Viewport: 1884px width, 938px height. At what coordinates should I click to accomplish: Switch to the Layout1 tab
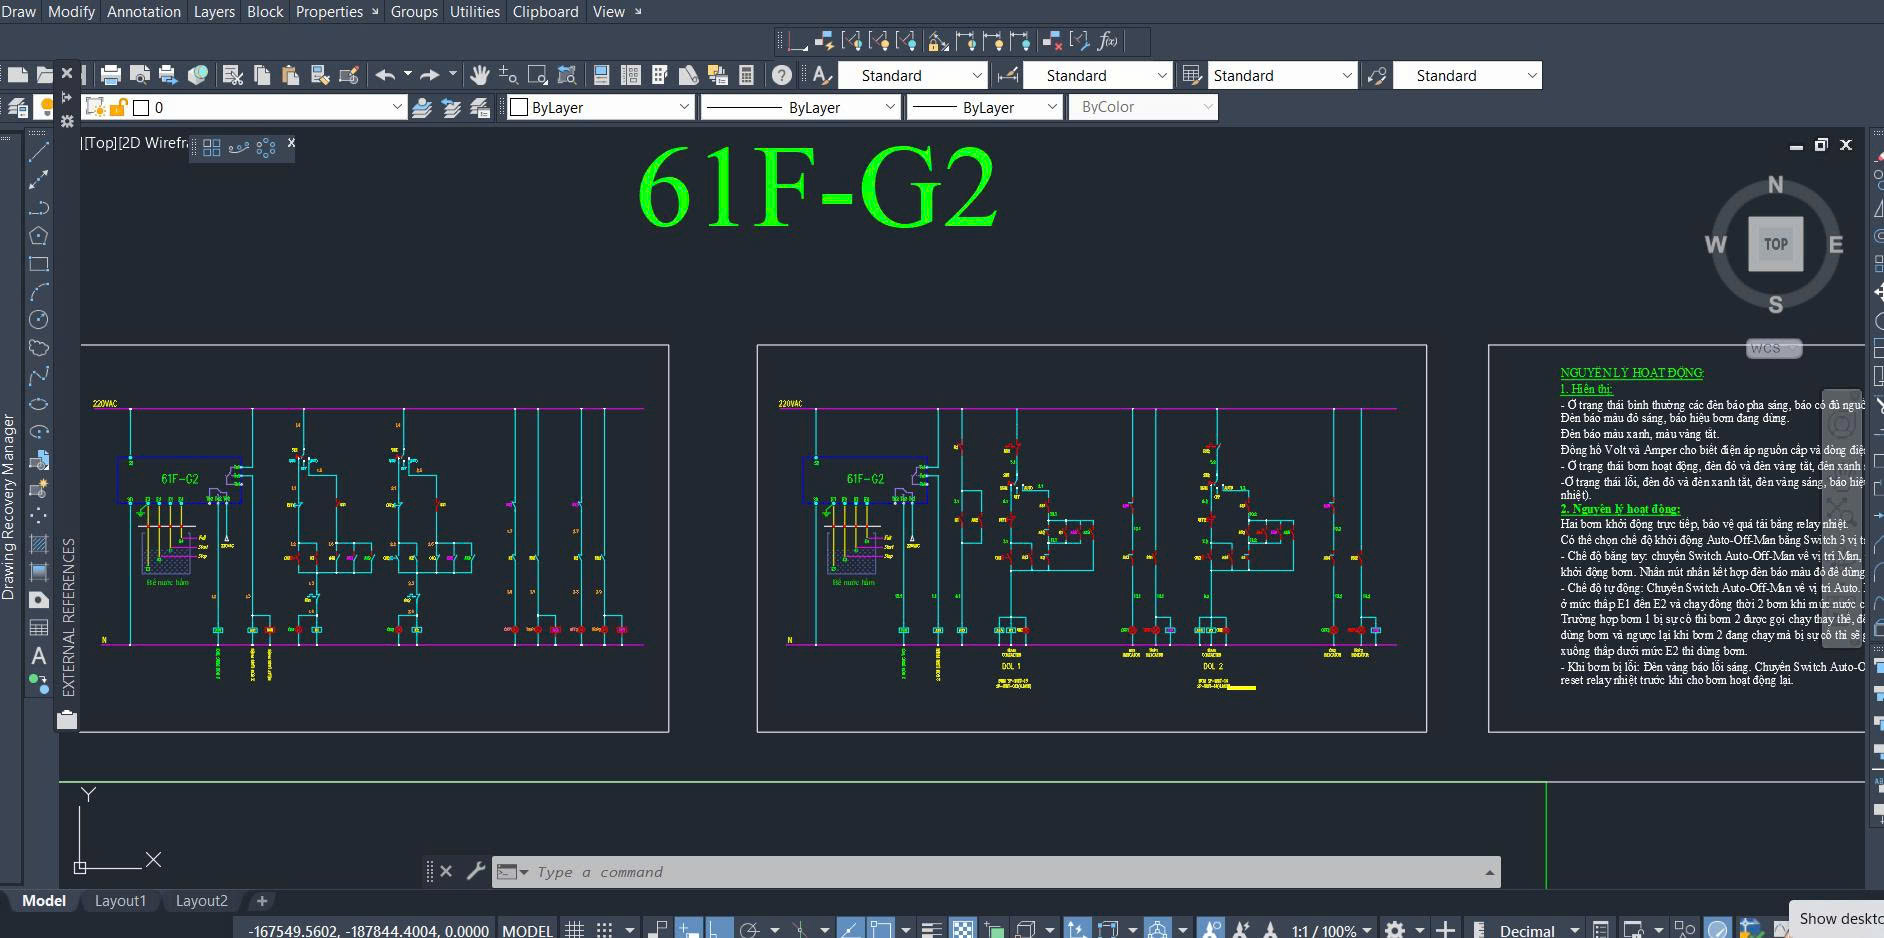point(120,900)
